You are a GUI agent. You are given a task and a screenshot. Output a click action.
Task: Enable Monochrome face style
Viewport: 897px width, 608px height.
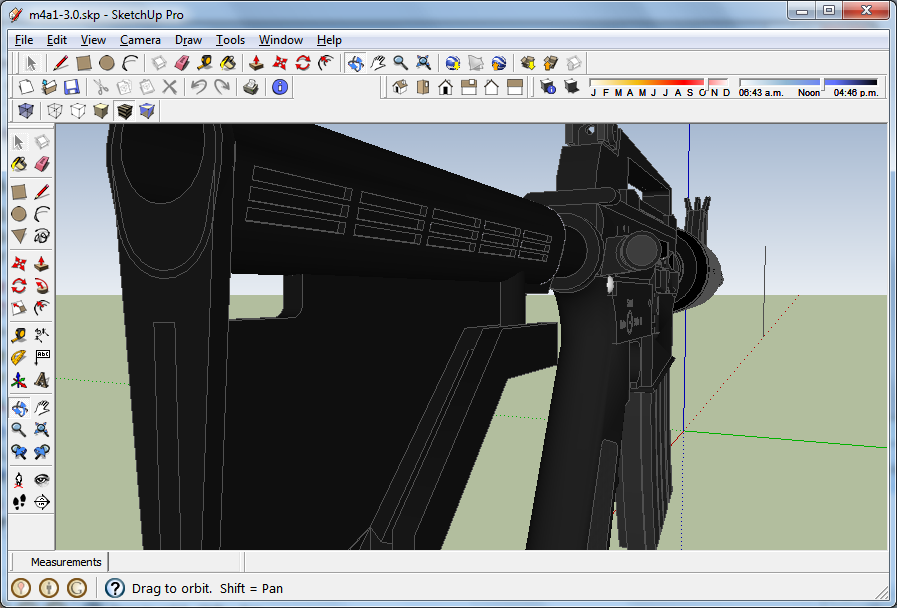point(147,110)
